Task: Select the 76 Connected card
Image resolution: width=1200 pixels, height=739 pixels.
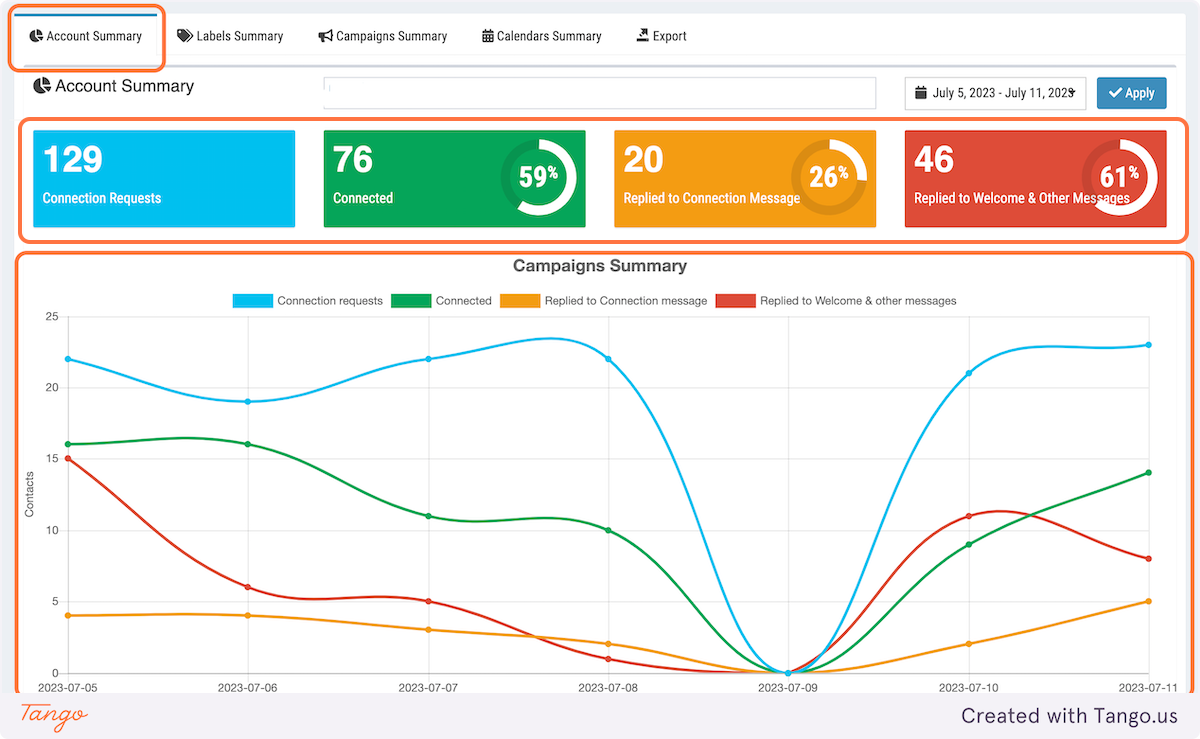Action: click(454, 179)
